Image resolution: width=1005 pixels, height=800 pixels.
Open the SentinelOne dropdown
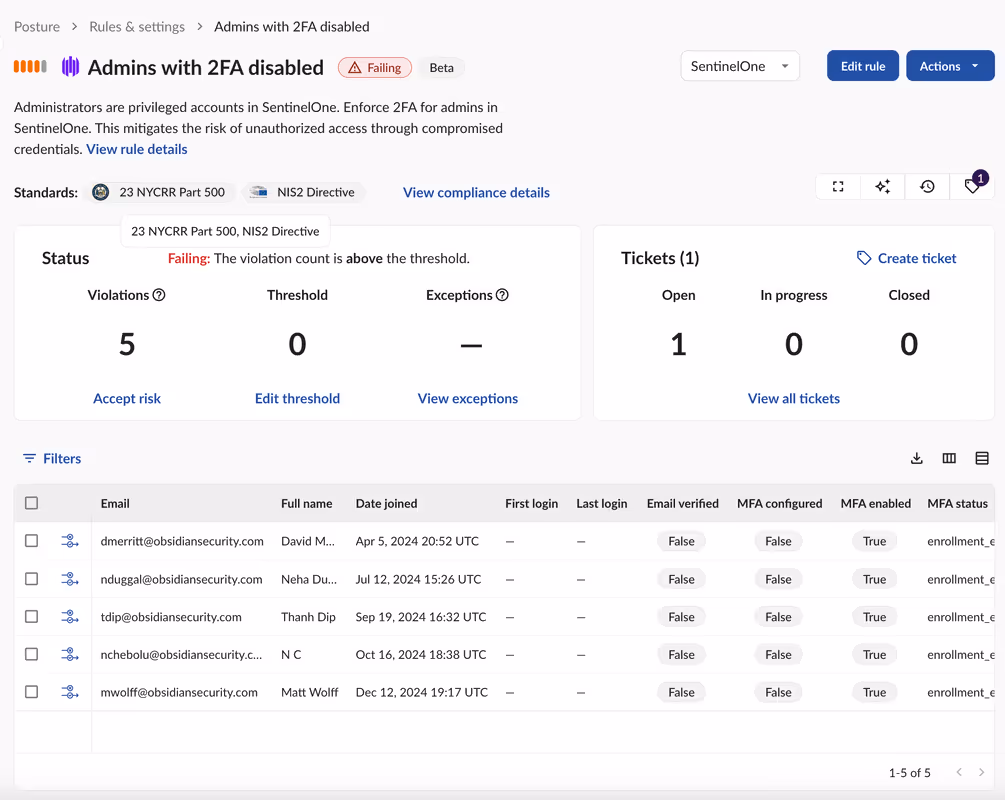pyautogui.click(x=740, y=66)
